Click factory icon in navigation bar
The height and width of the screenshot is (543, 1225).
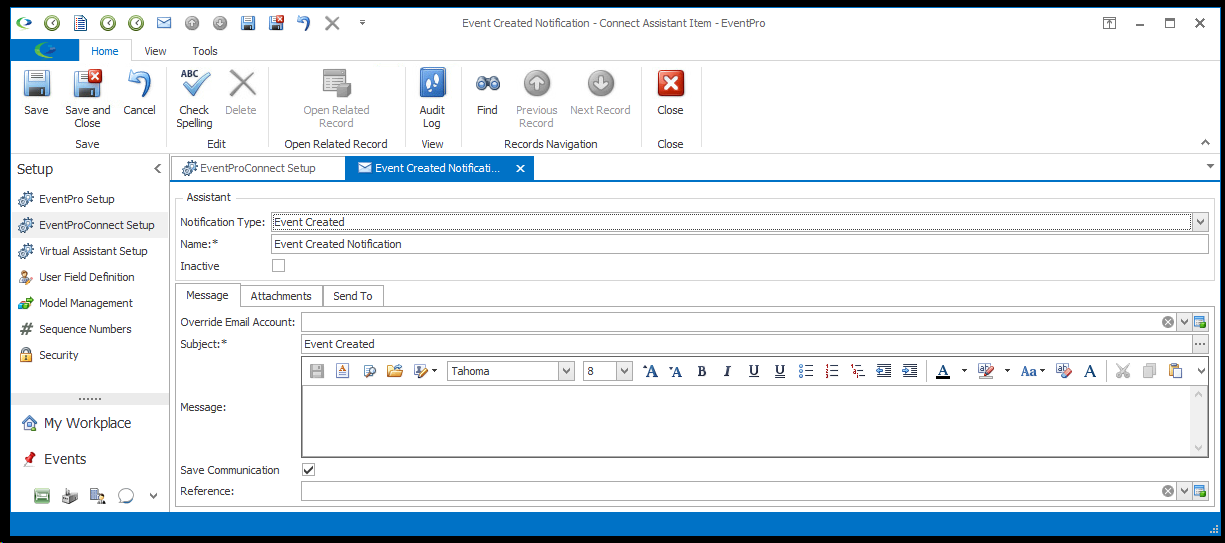pyautogui.click(x=70, y=495)
